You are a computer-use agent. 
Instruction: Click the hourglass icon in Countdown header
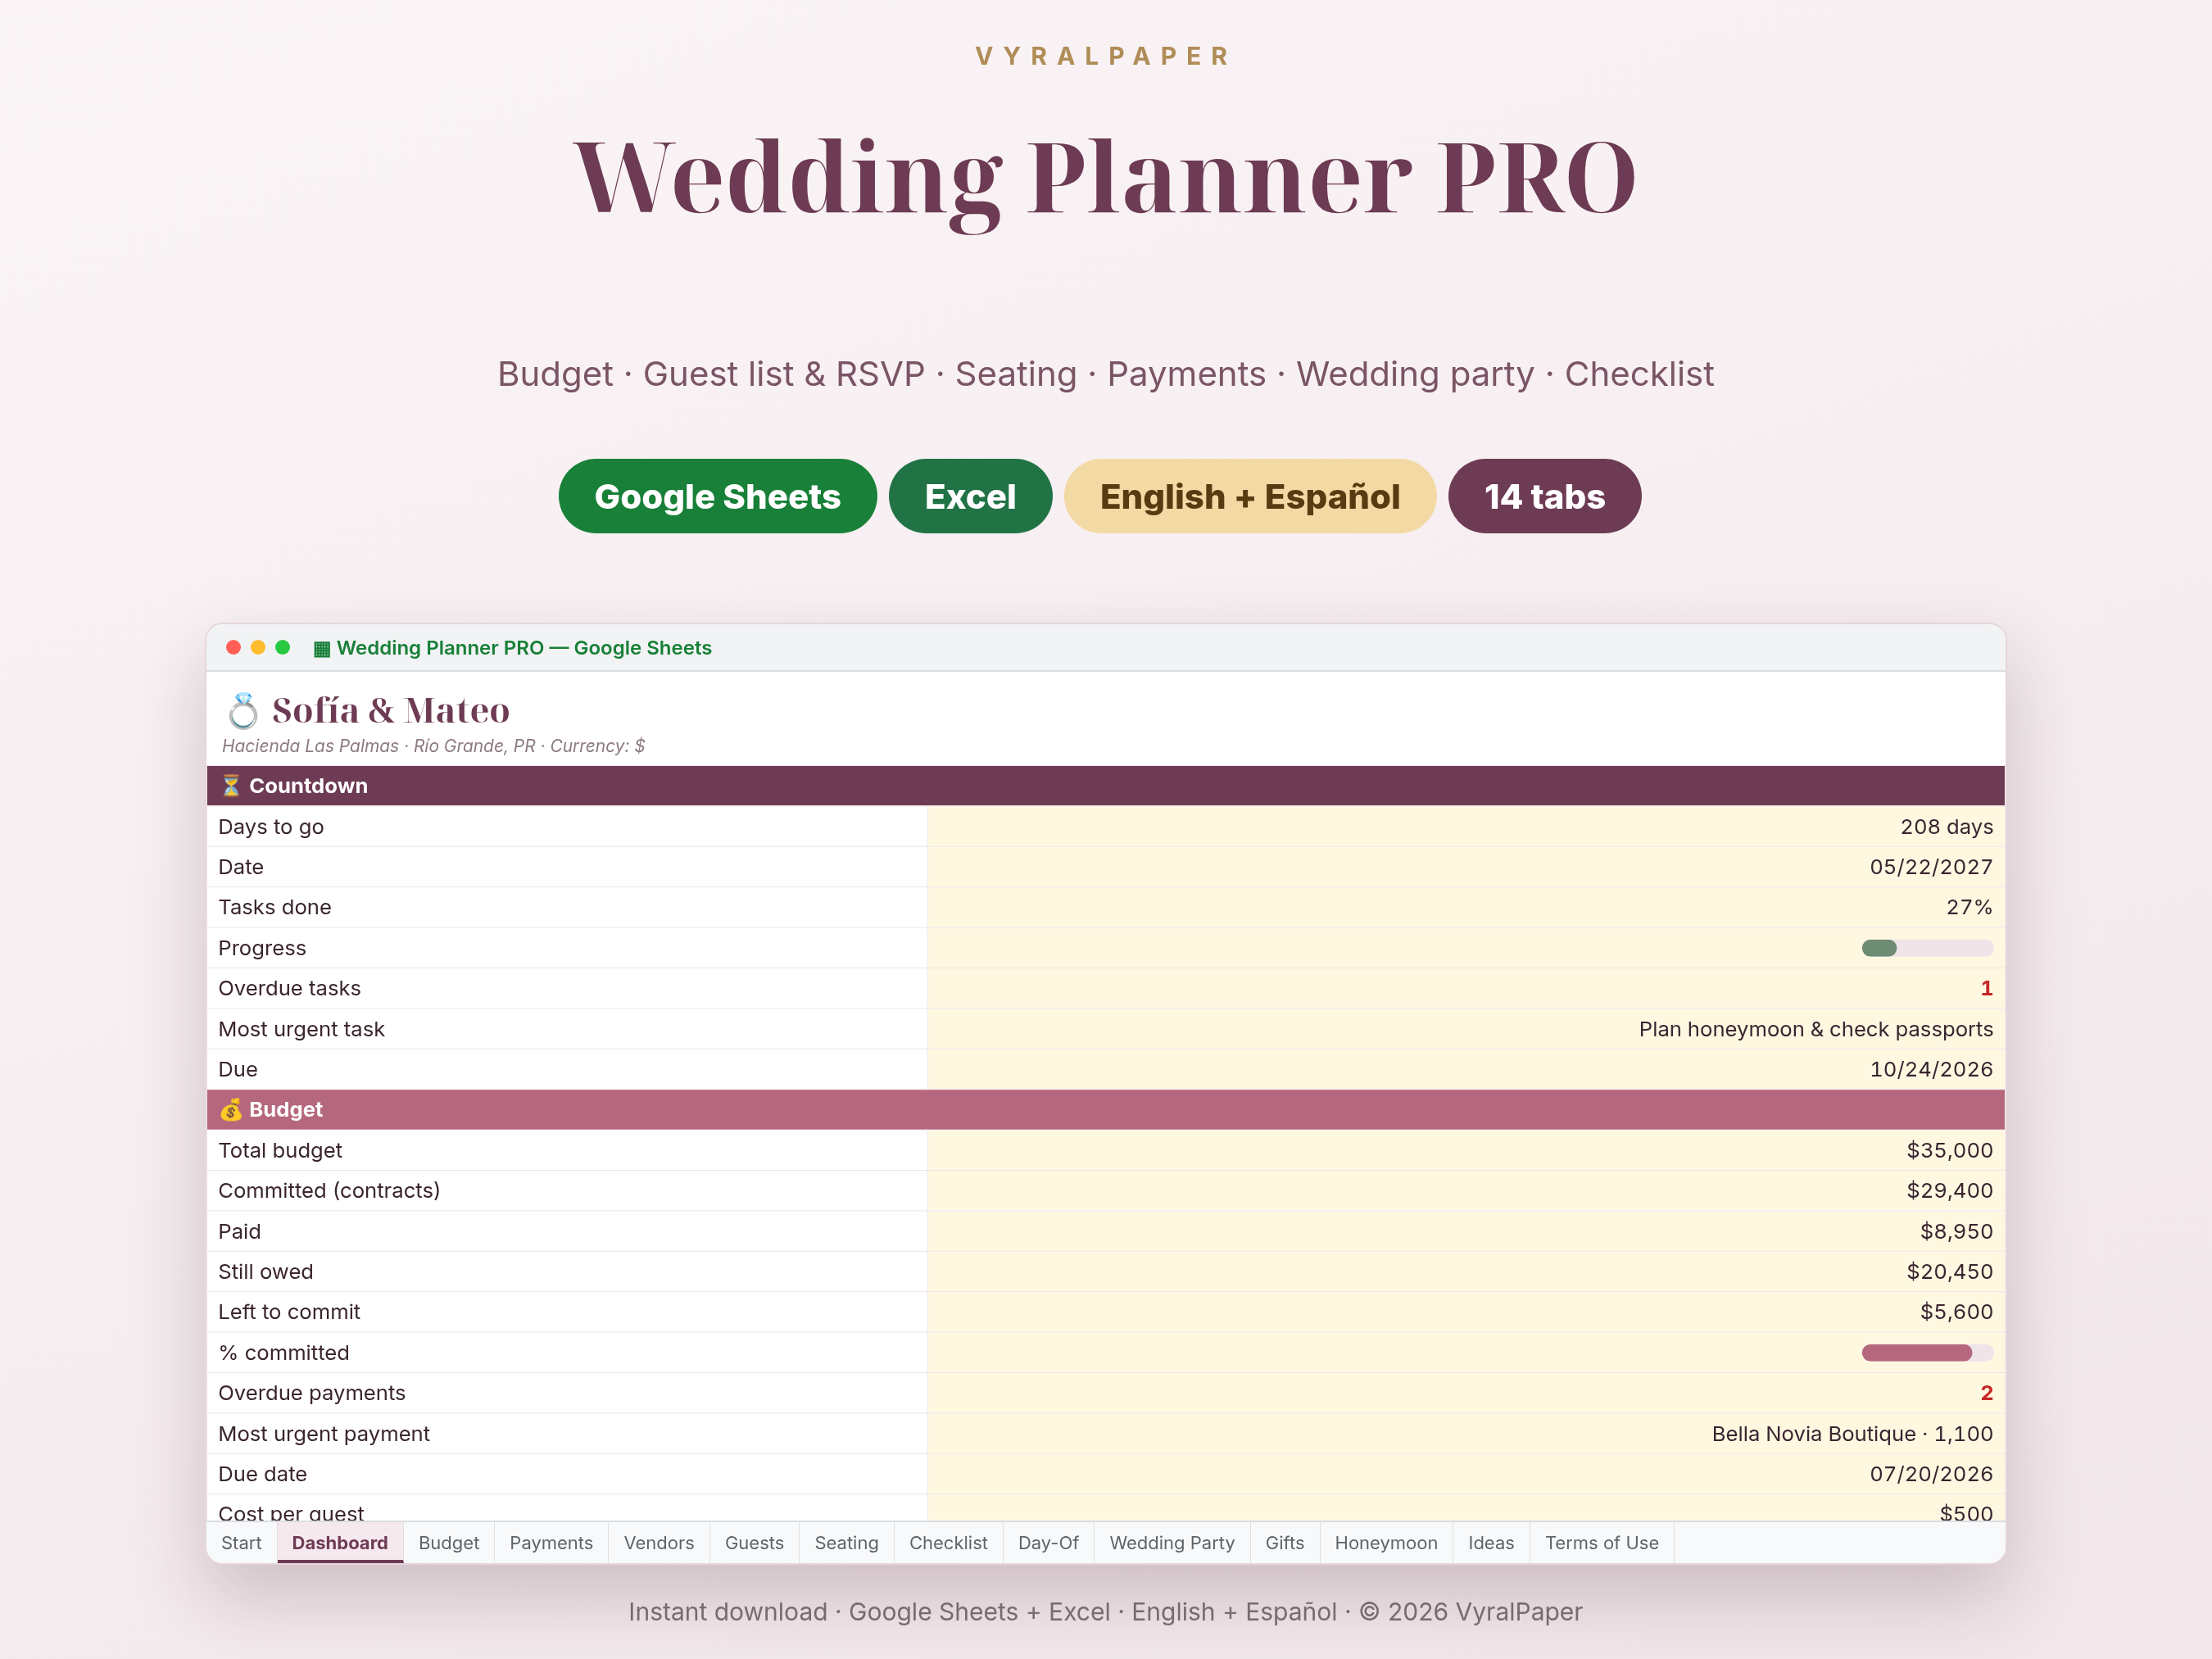tap(231, 786)
